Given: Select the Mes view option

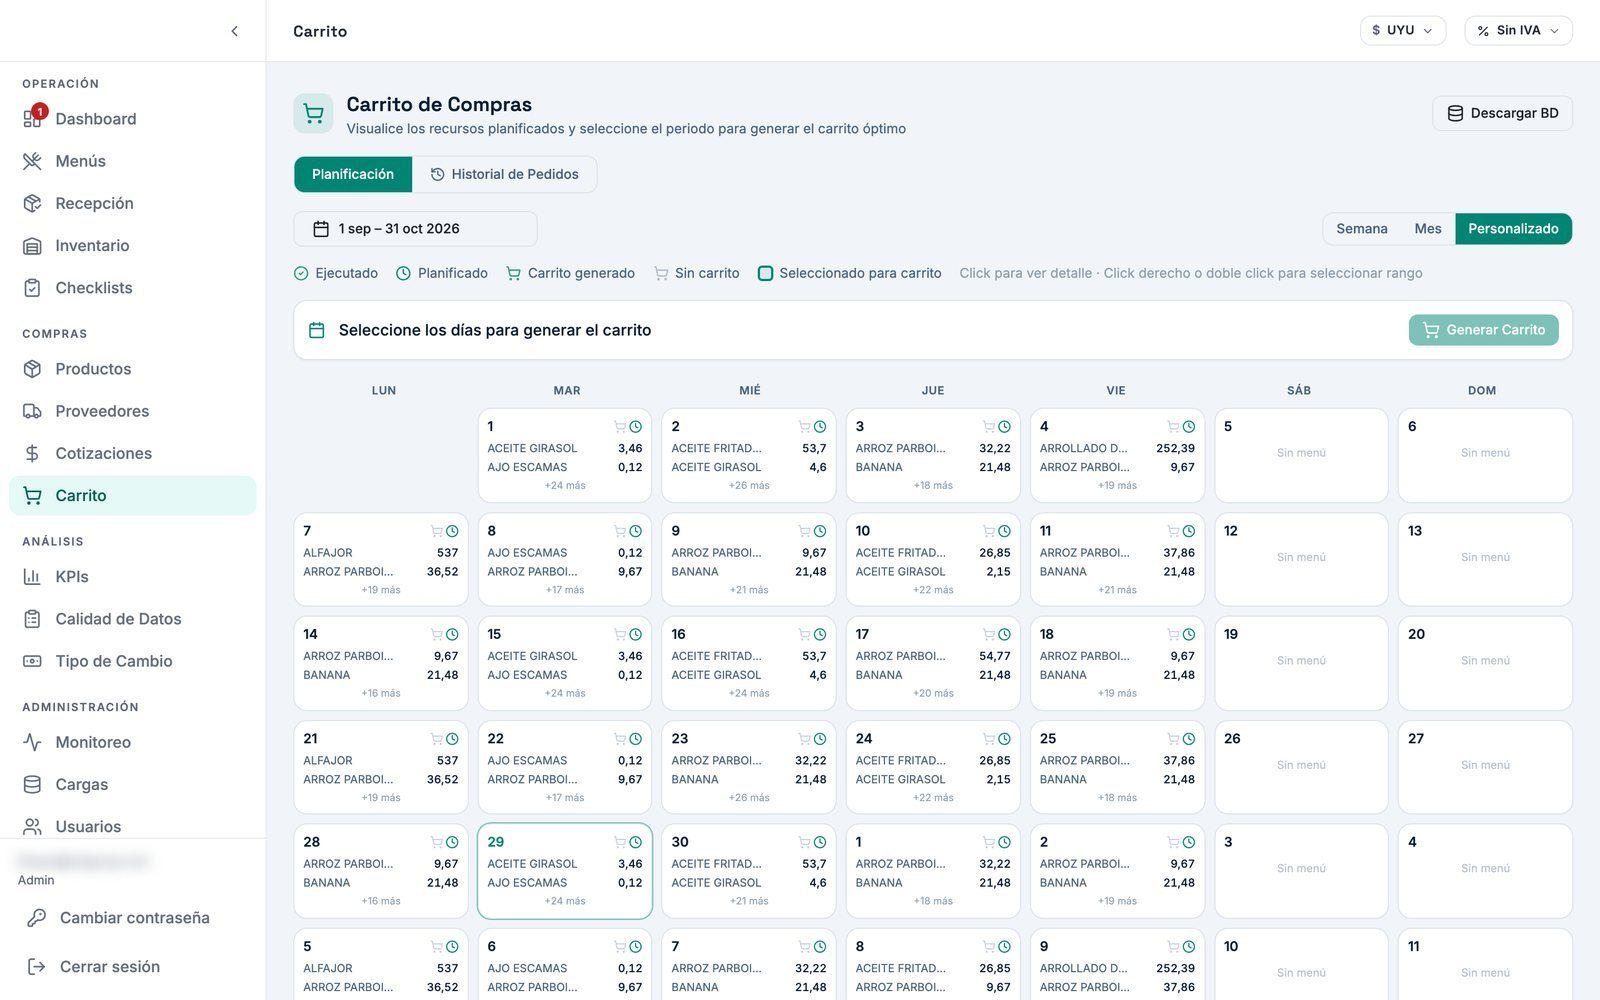Looking at the screenshot, I should (x=1428, y=229).
